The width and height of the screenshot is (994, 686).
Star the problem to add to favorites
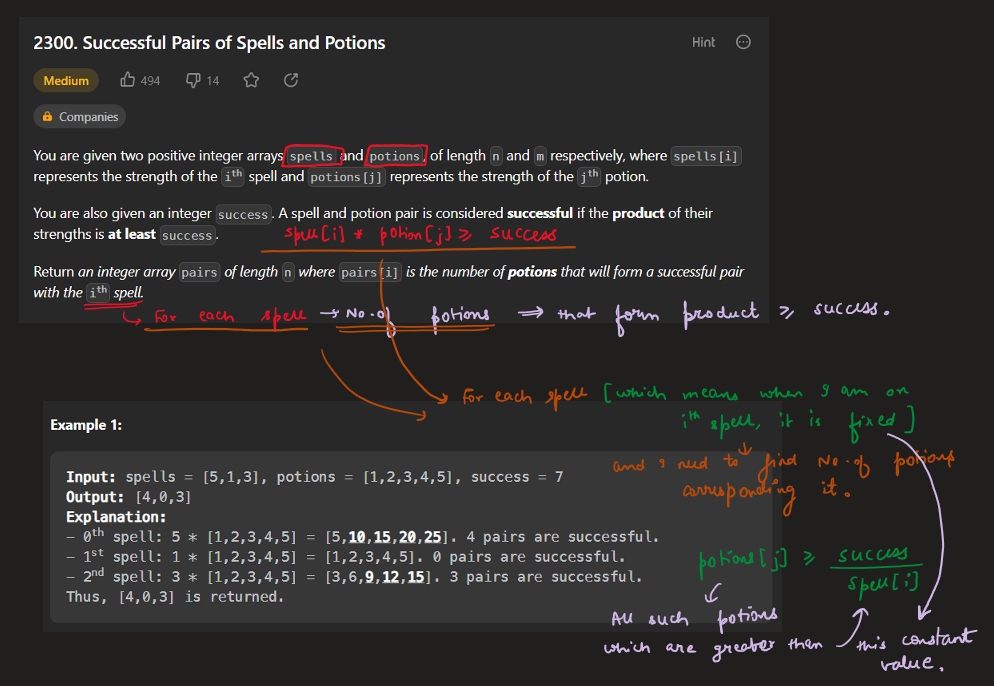pos(251,80)
